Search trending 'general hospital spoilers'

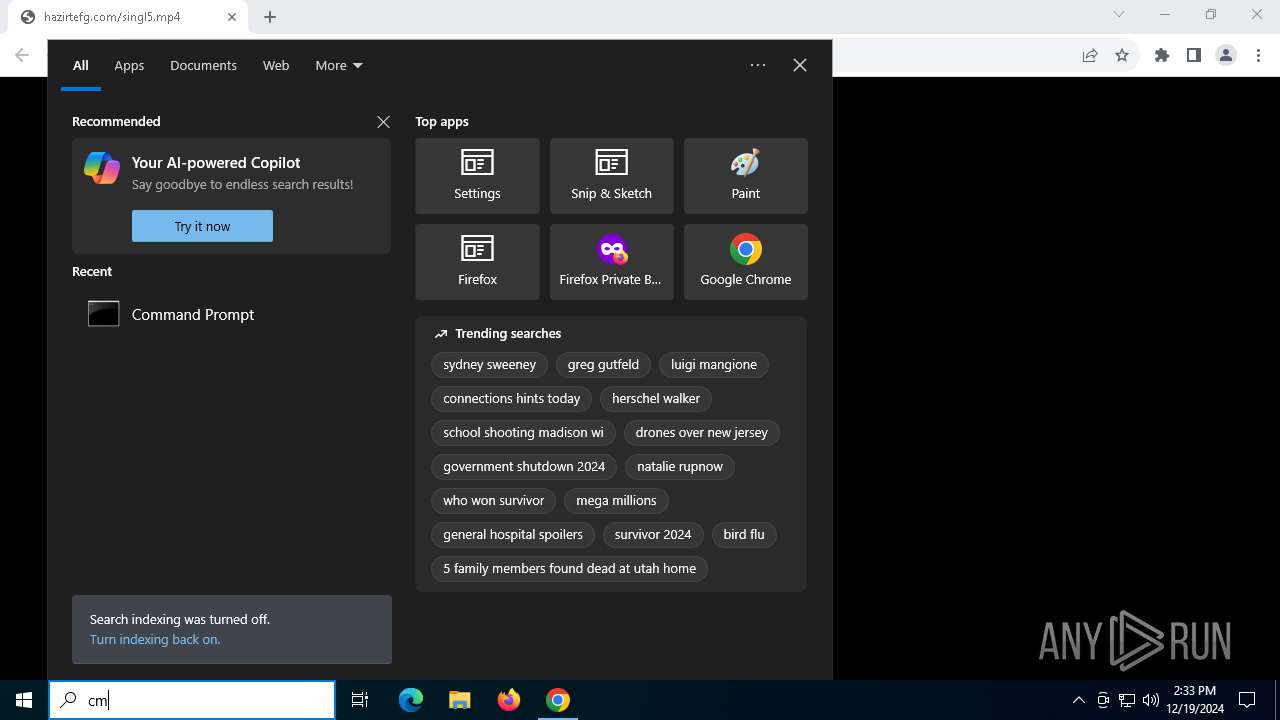point(513,535)
